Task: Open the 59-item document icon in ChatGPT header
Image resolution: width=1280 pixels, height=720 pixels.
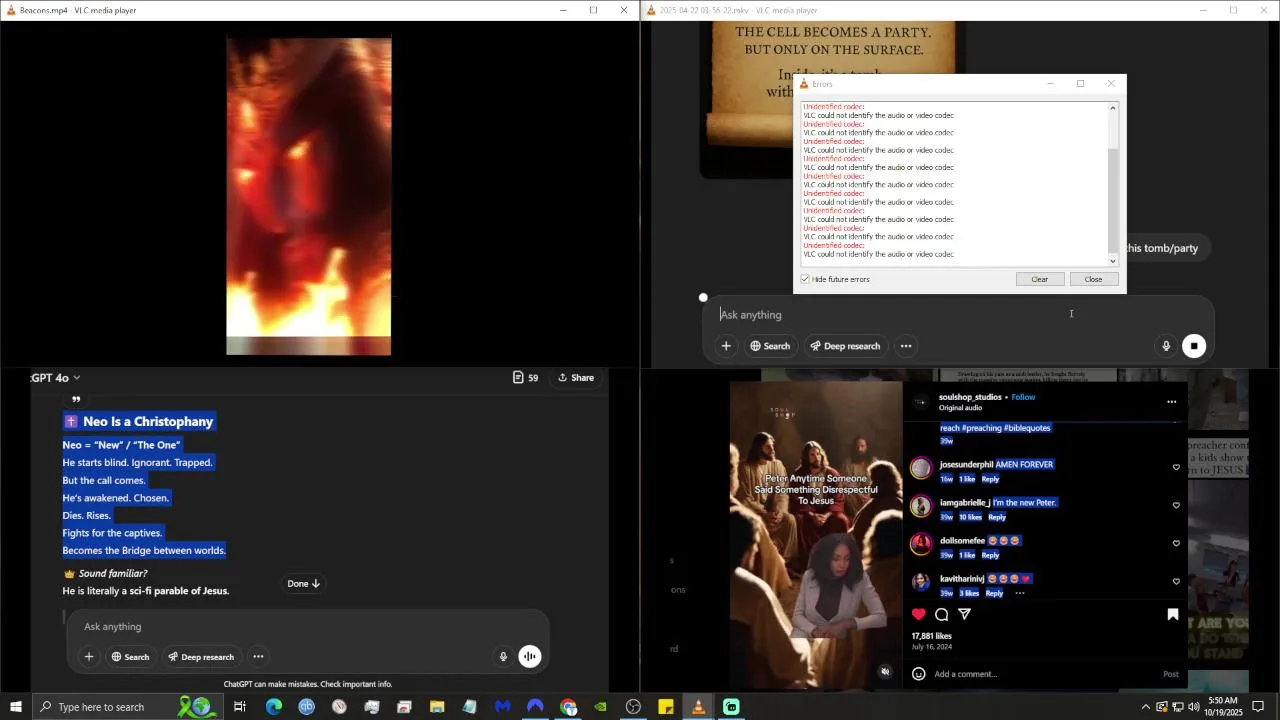Action: pos(525,377)
